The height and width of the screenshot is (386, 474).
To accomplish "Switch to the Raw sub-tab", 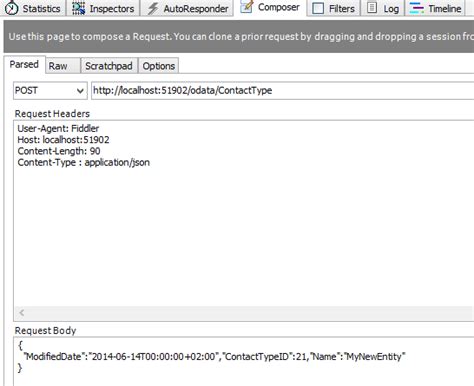I will pos(63,66).
